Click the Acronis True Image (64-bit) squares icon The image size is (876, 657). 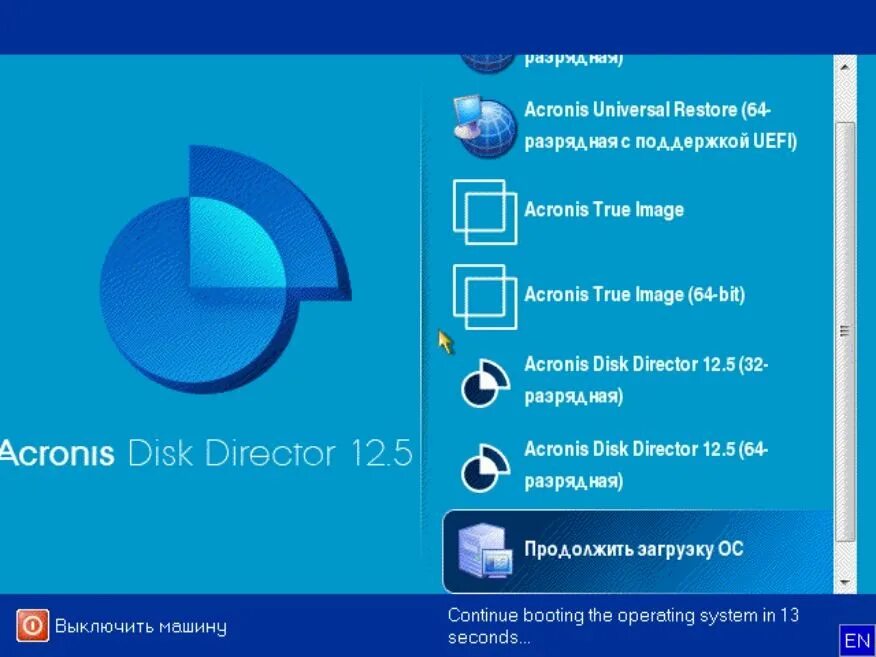[x=485, y=297]
